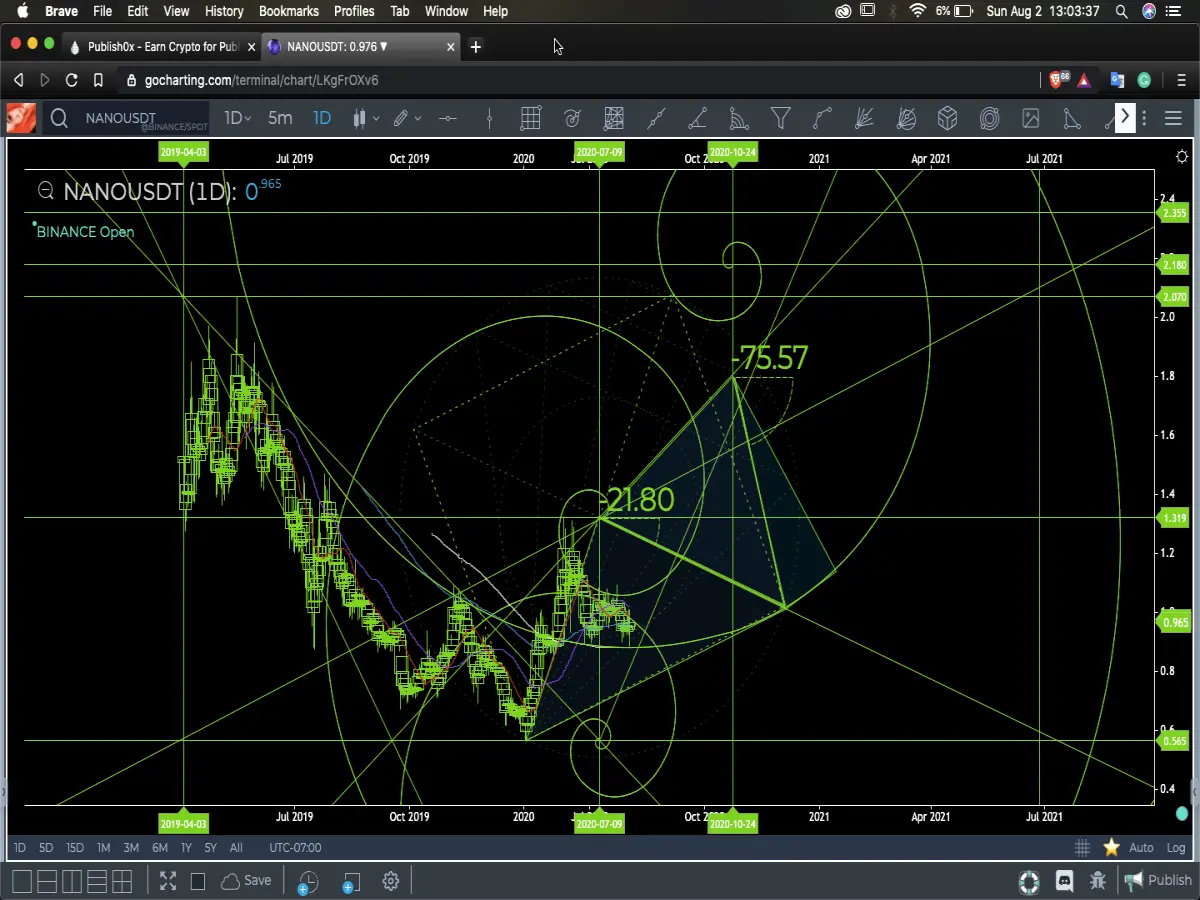
Task: Set range to All
Action: point(236,848)
